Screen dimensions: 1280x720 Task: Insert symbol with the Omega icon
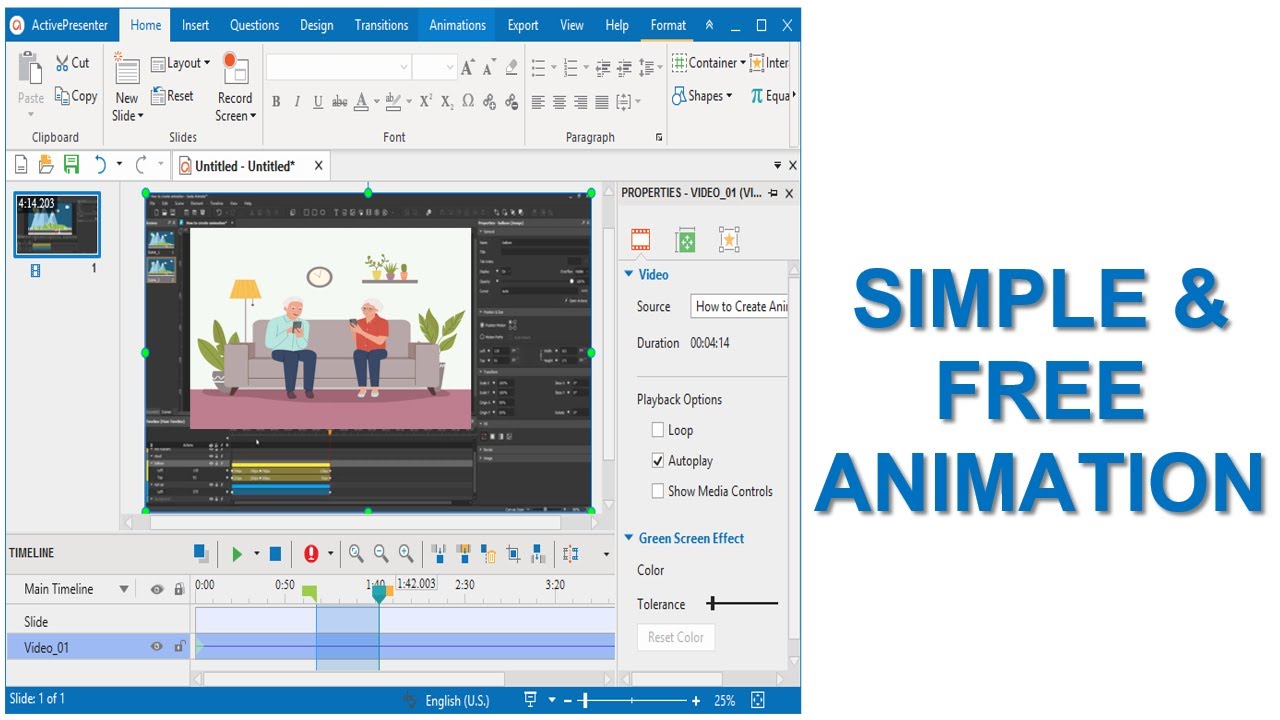tap(468, 101)
